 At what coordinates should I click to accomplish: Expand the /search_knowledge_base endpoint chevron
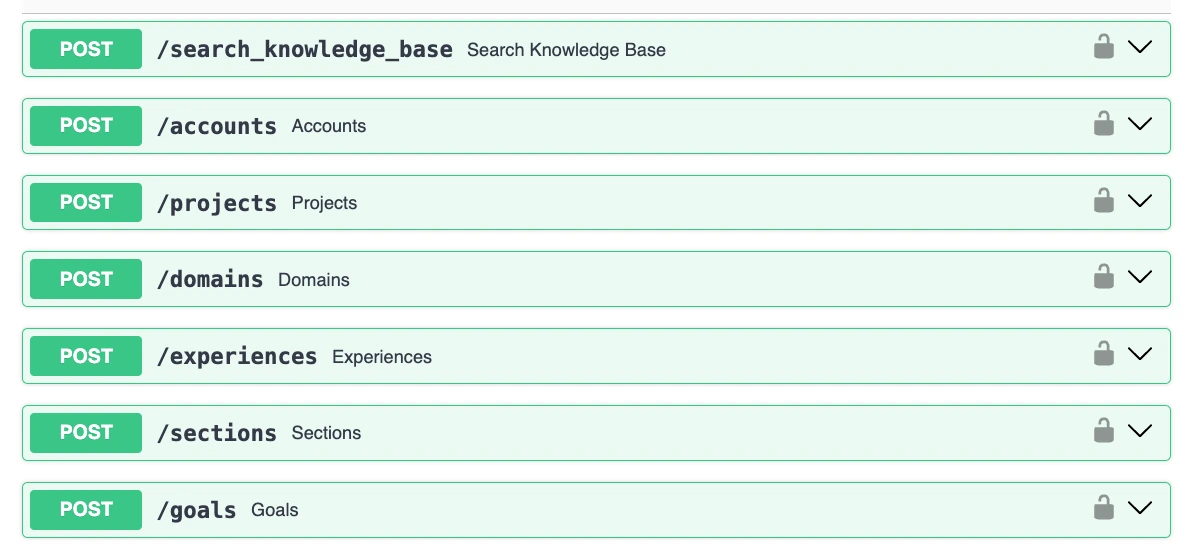click(1140, 47)
